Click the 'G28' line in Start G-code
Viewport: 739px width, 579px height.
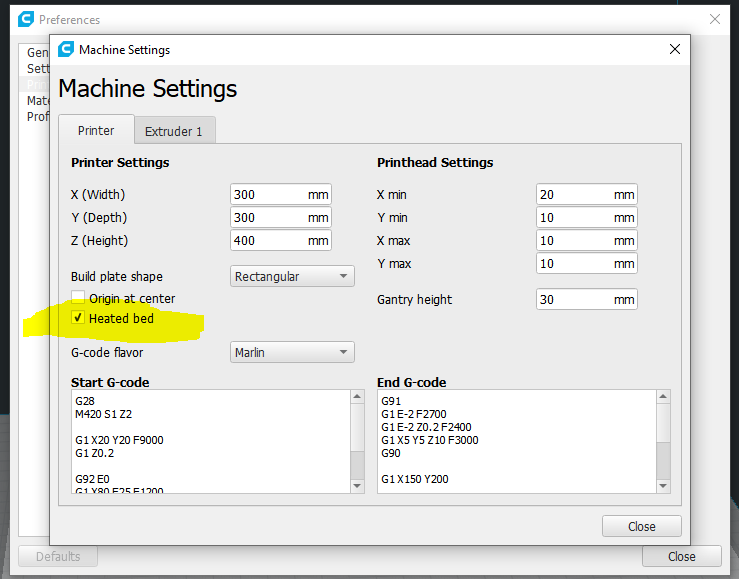[85, 401]
